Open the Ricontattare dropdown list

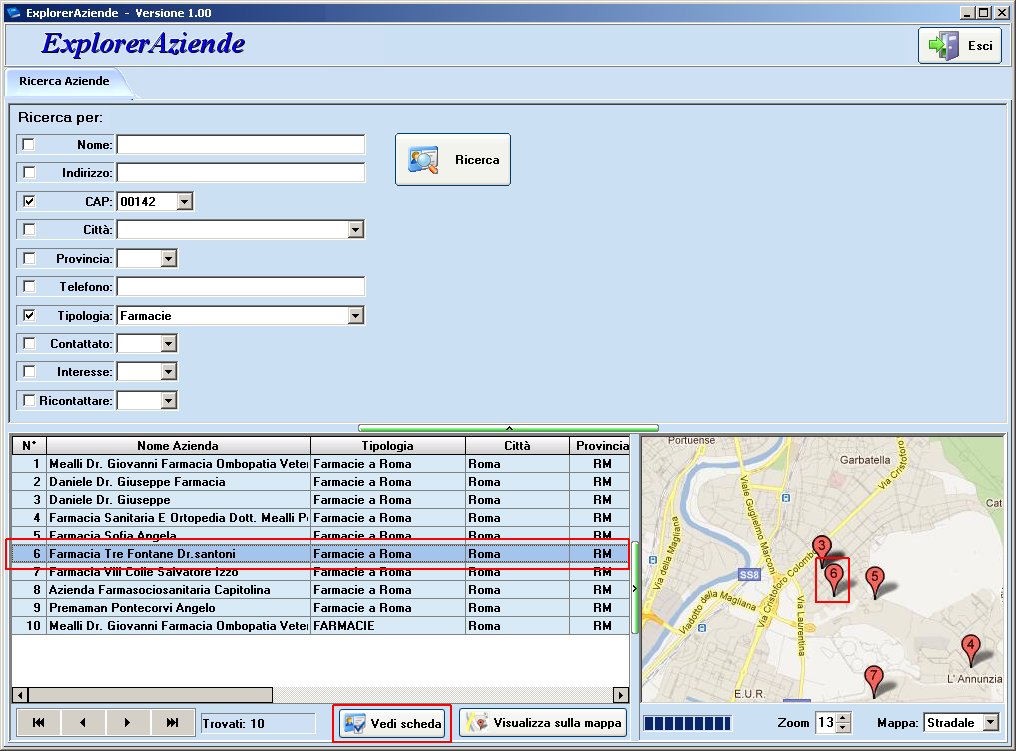168,400
